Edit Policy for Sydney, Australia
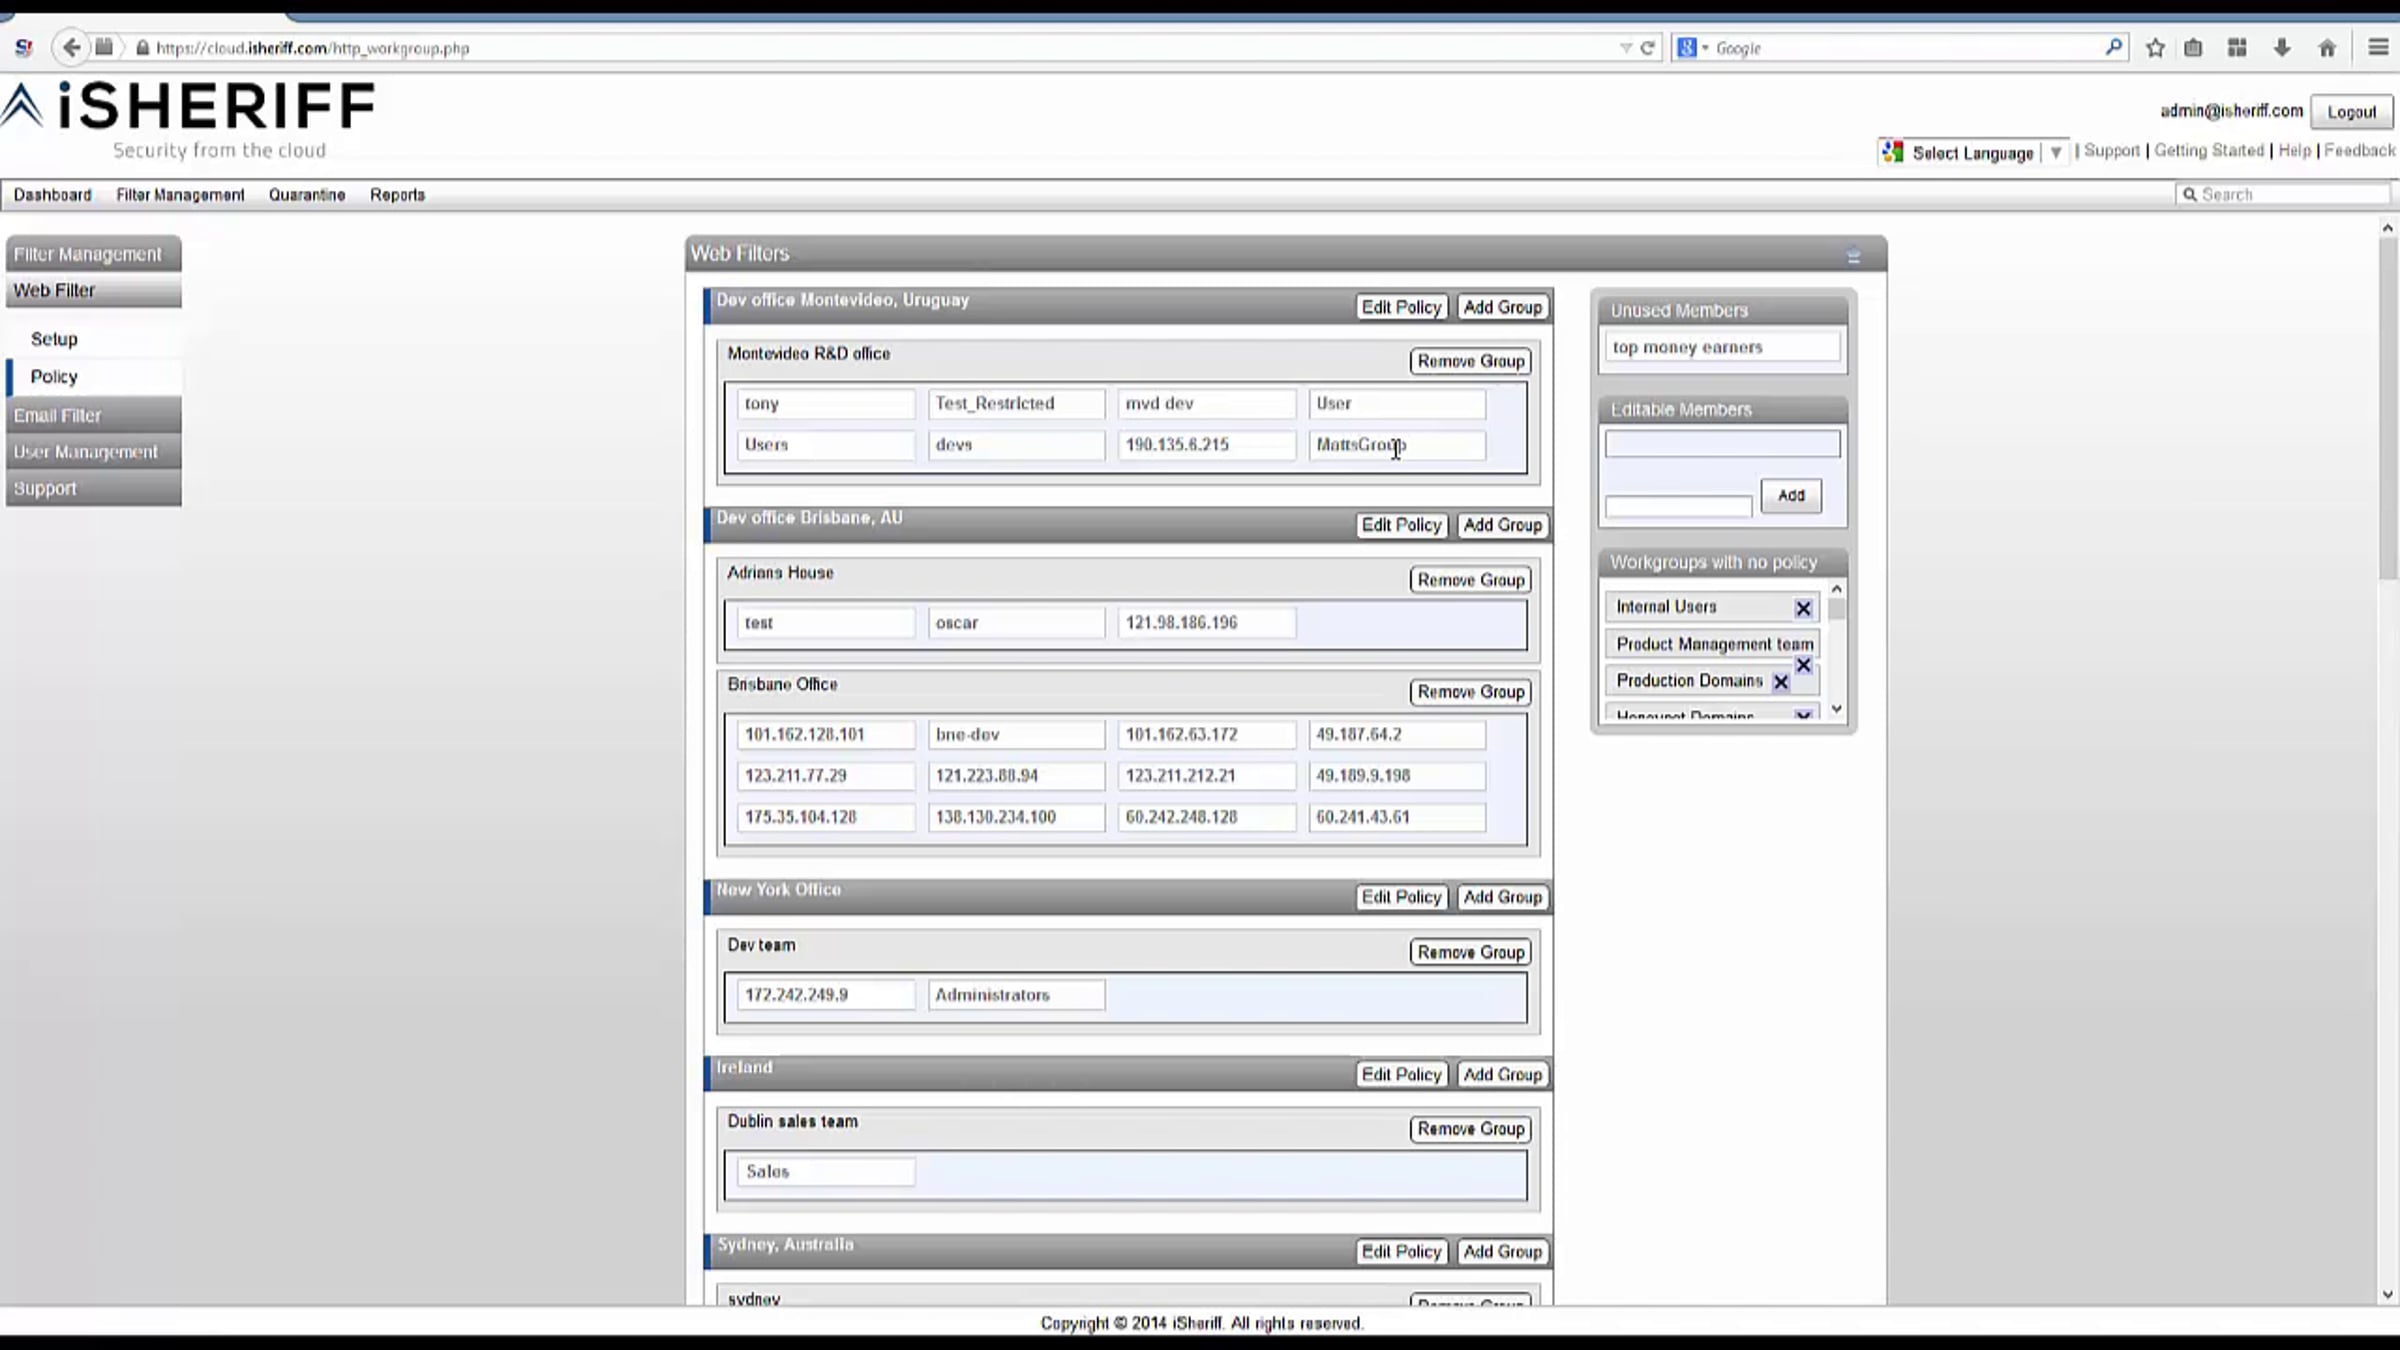Viewport: 2400px width, 1350px height. (x=1401, y=1251)
